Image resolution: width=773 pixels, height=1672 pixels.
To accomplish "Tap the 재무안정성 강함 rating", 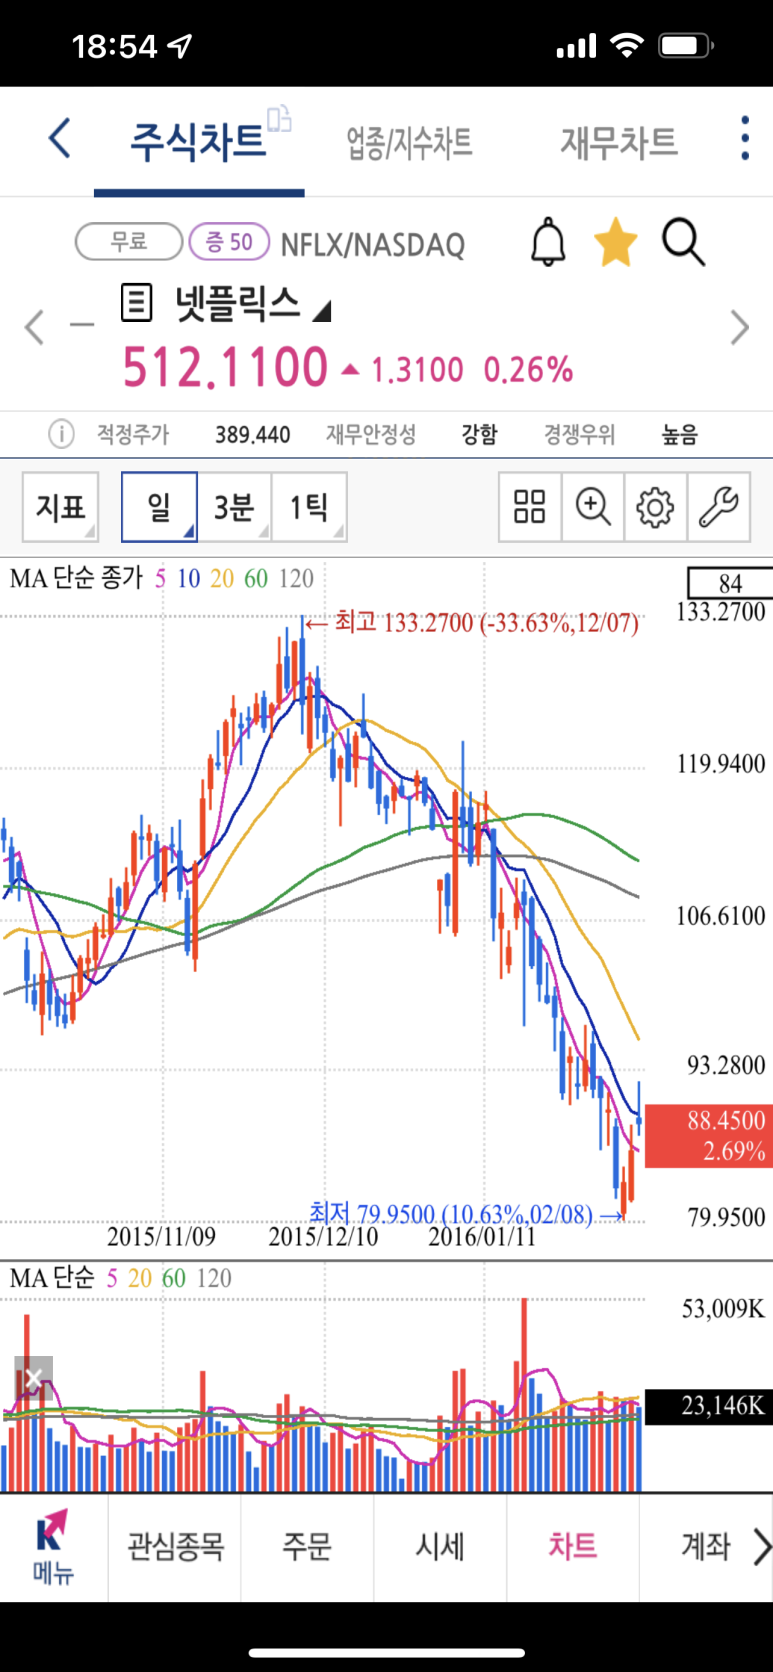I will tap(411, 434).
